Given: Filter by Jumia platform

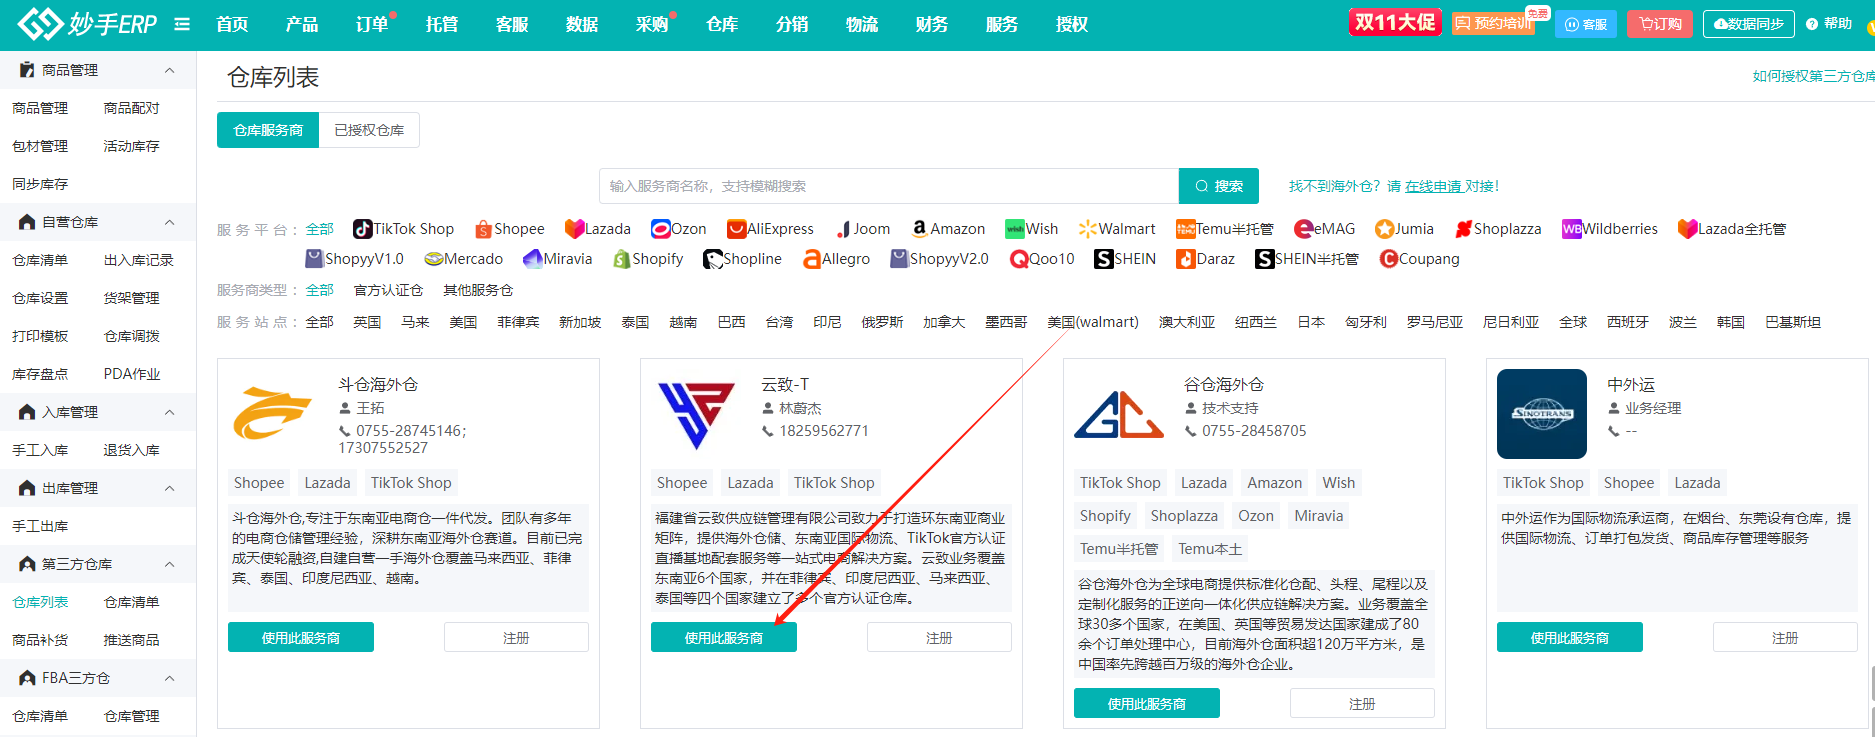Looking at the screenshot, I should point(1404,229).
